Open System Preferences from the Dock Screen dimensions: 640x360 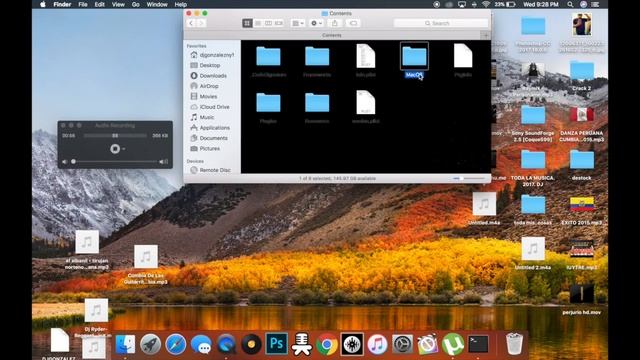coord(402,344)
